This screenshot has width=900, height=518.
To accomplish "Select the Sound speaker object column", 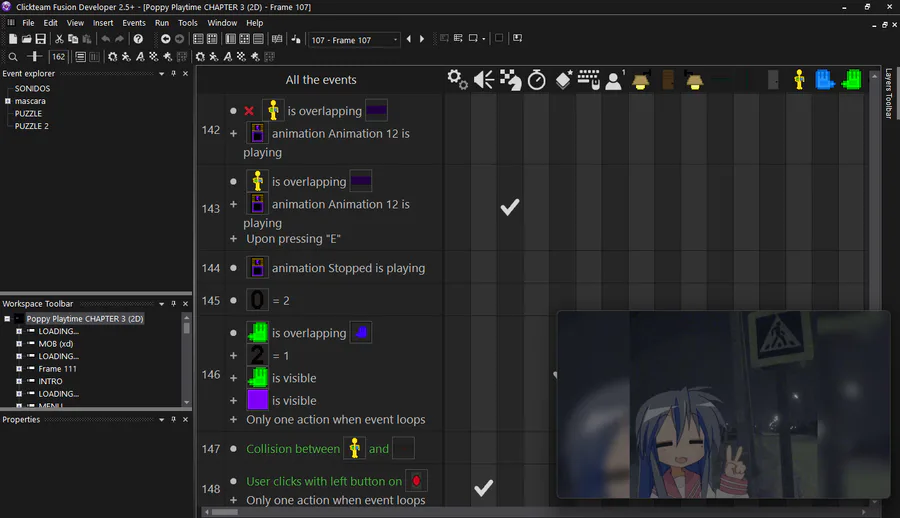I will [484, 80].
